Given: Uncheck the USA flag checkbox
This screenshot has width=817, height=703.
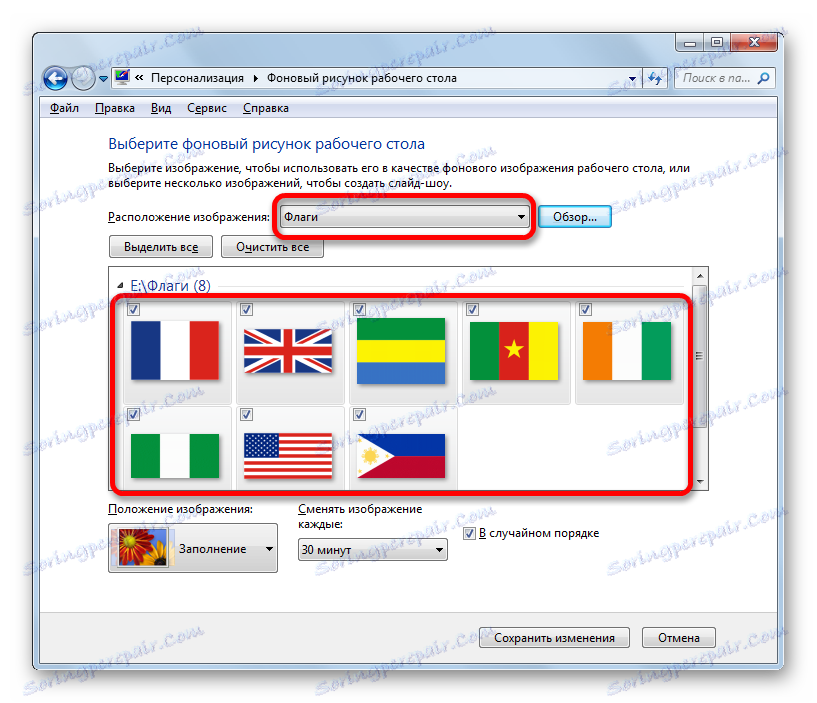Looking at the screenshot, I should pos(246,414).
